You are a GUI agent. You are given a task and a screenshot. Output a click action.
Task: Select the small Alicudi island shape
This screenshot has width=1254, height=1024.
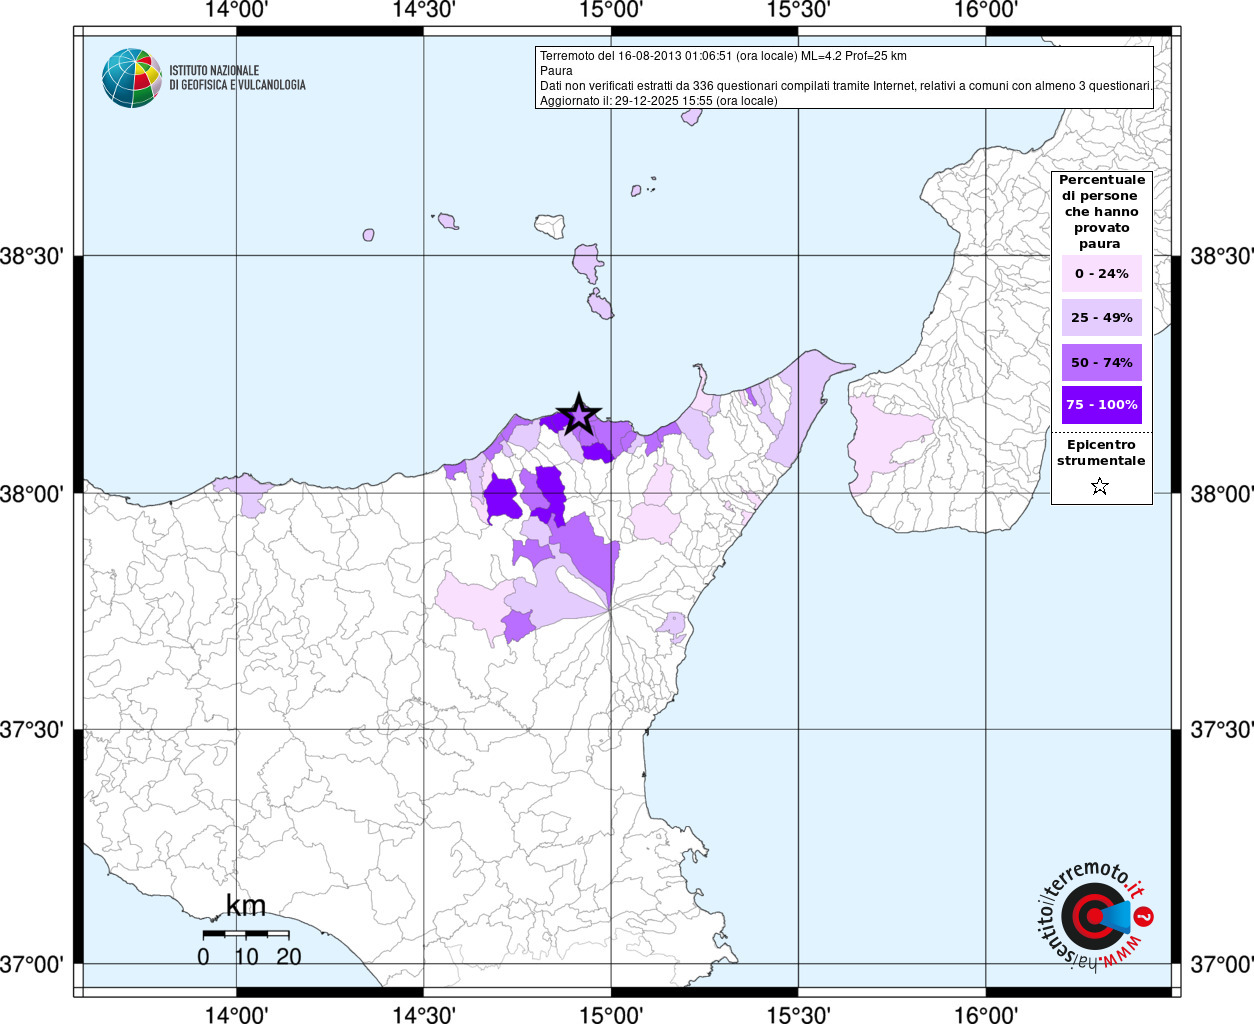point(369,235)
